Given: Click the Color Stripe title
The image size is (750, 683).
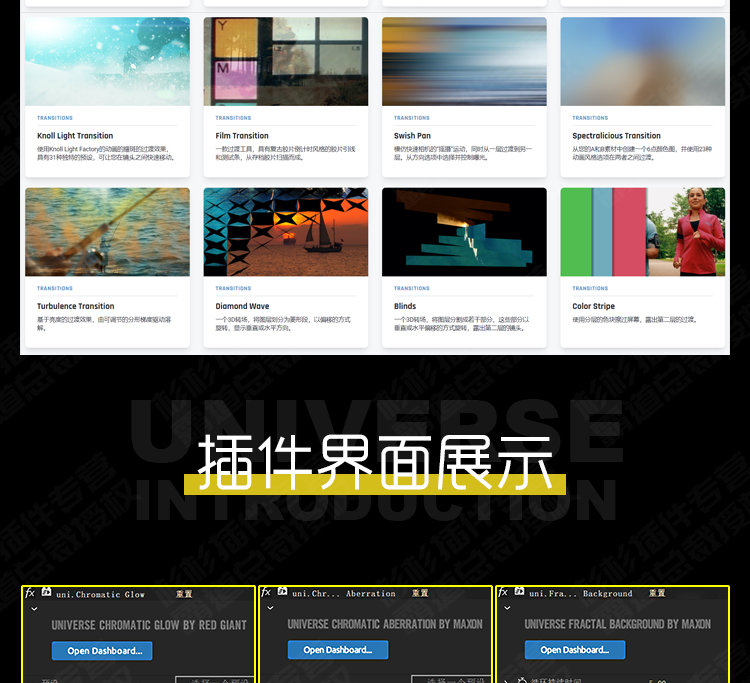Looking at the screenshot, I should click(x=594, y=306).
